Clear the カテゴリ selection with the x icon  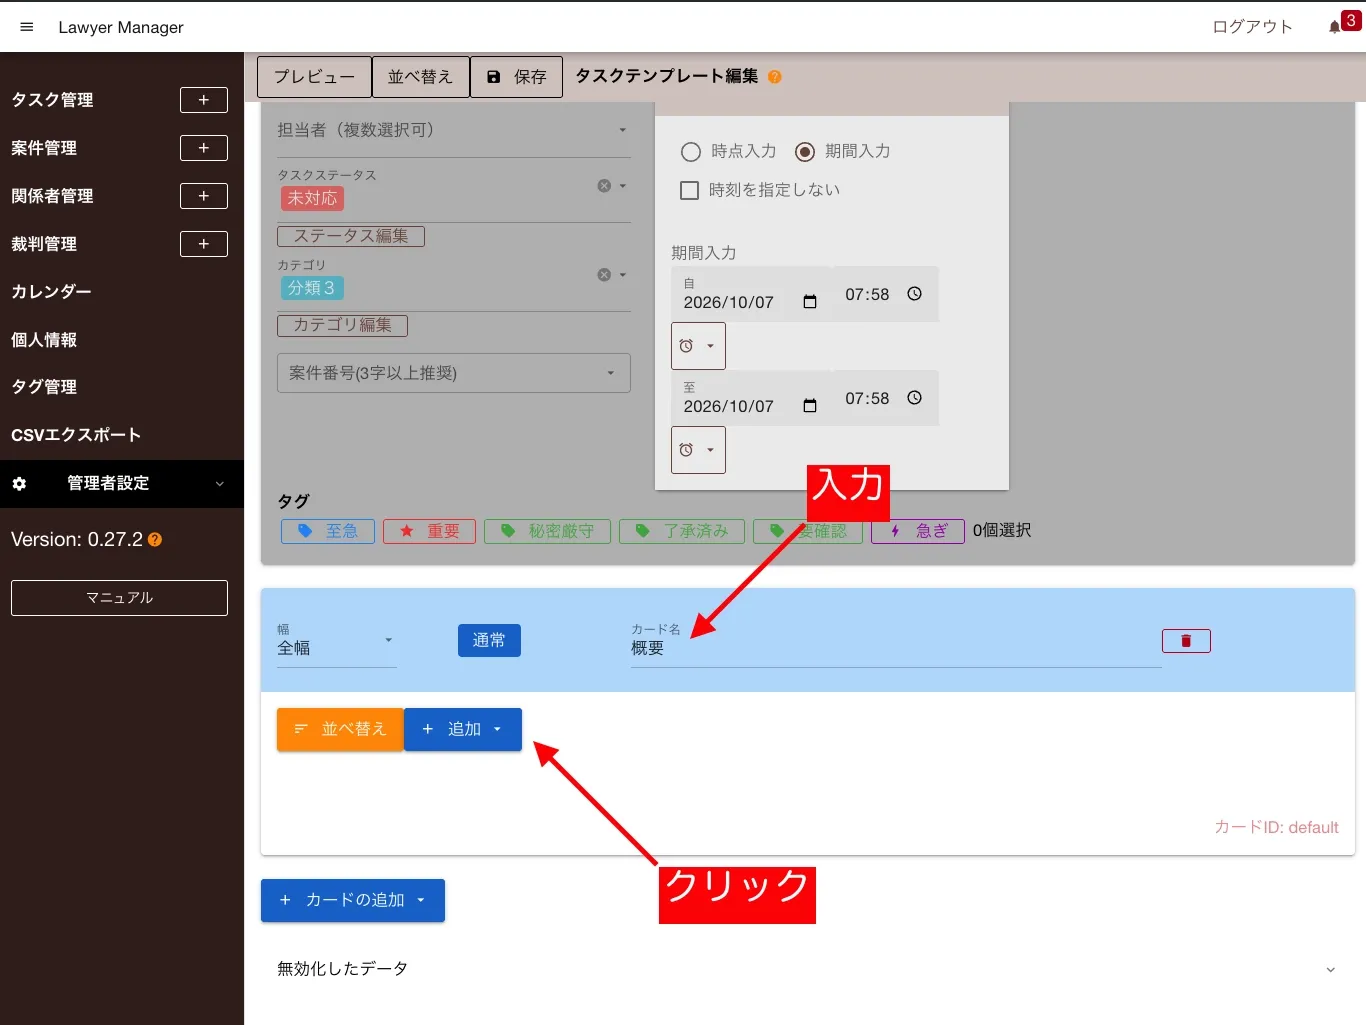pos(604,275)
